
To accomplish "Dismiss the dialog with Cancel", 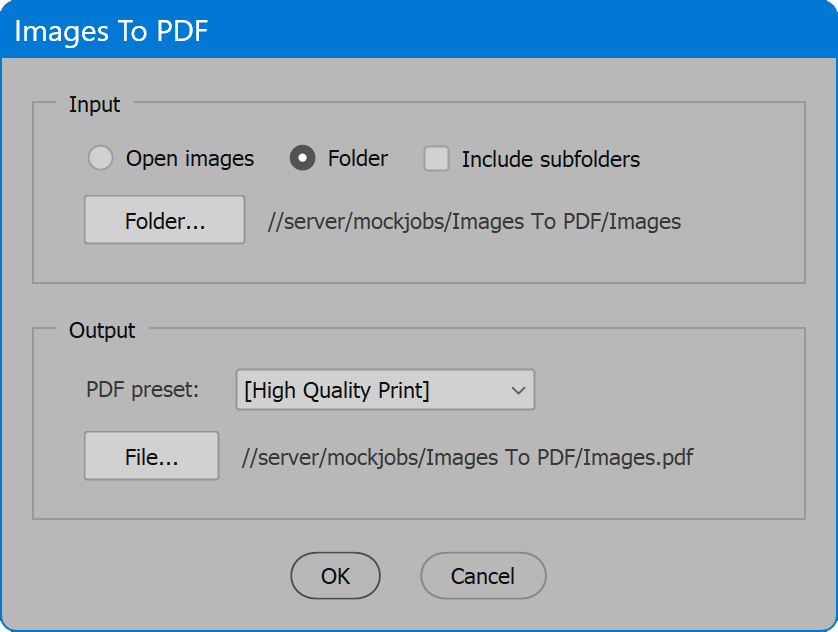I will pos(483,575).
